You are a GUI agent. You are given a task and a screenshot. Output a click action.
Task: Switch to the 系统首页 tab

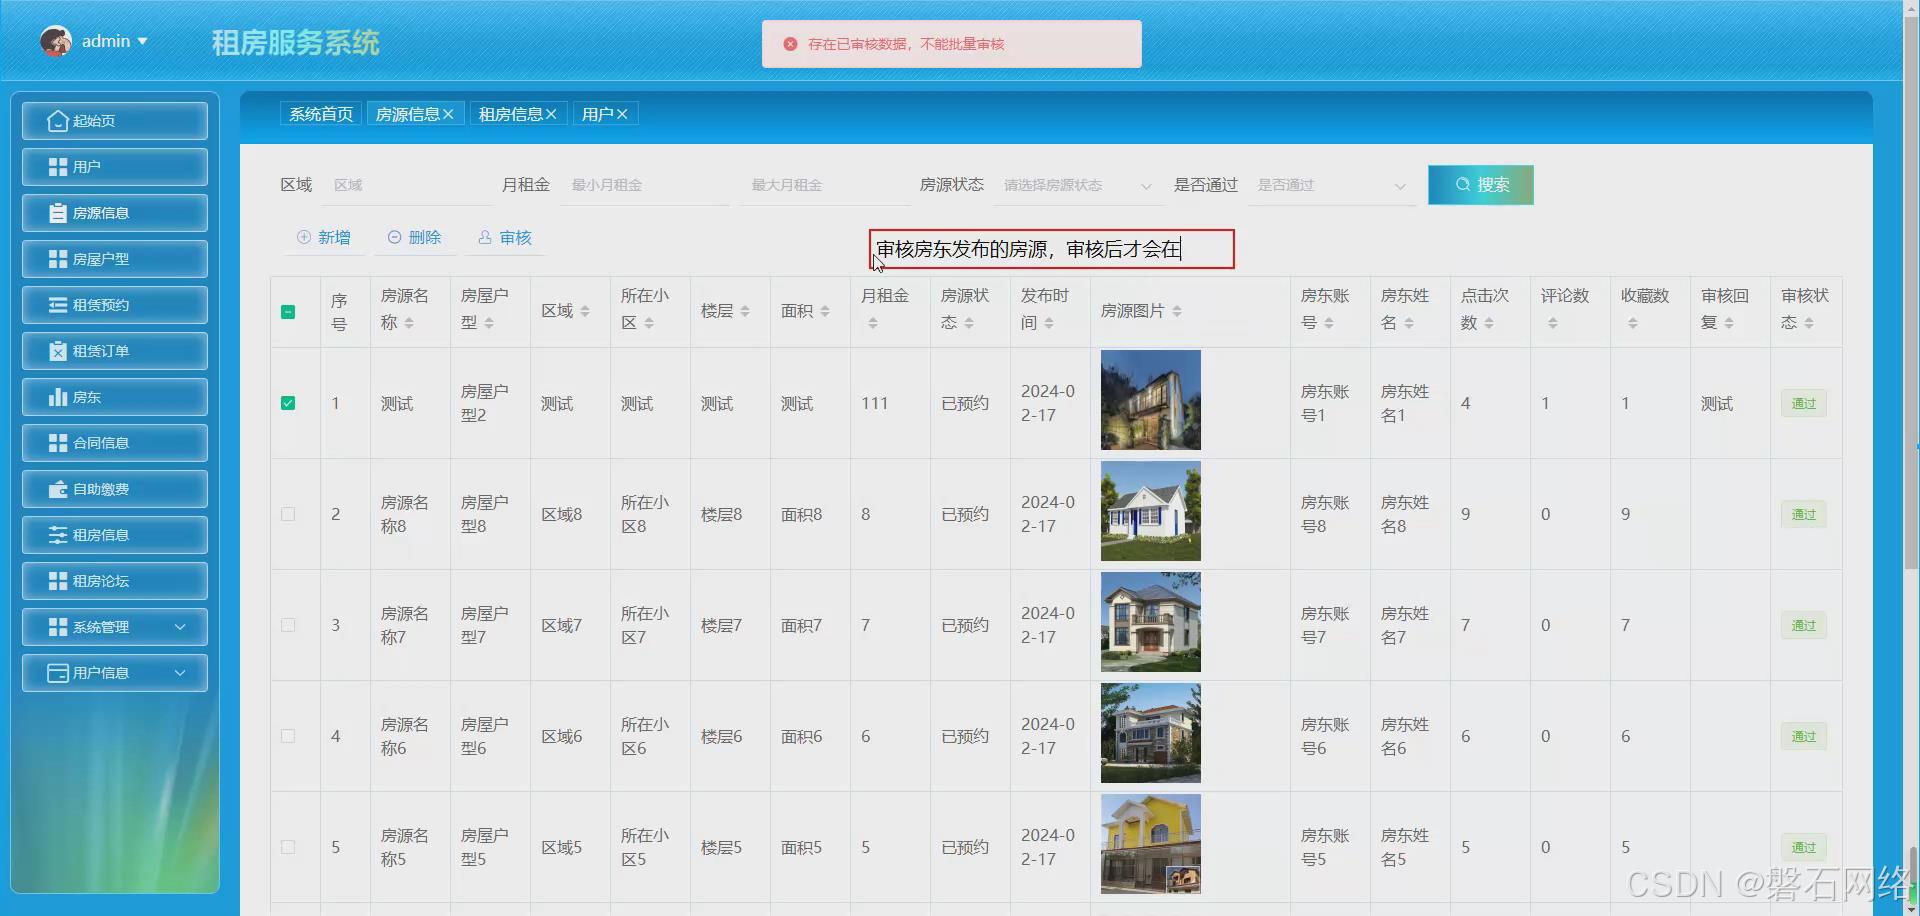click(321, 114)
